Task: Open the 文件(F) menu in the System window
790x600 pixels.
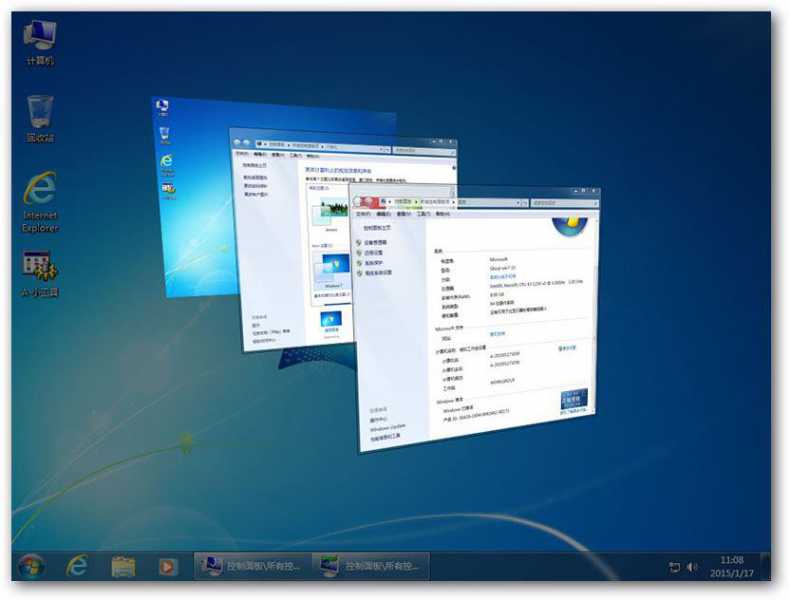Action: point(363,214)
